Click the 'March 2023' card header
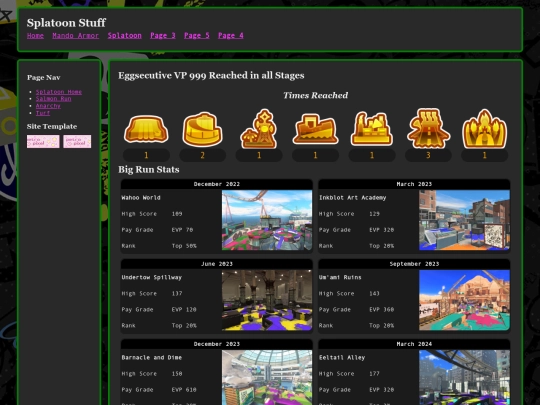Viewport: 540px width, 405px height. pyautogui.click(x=414, y=184)
